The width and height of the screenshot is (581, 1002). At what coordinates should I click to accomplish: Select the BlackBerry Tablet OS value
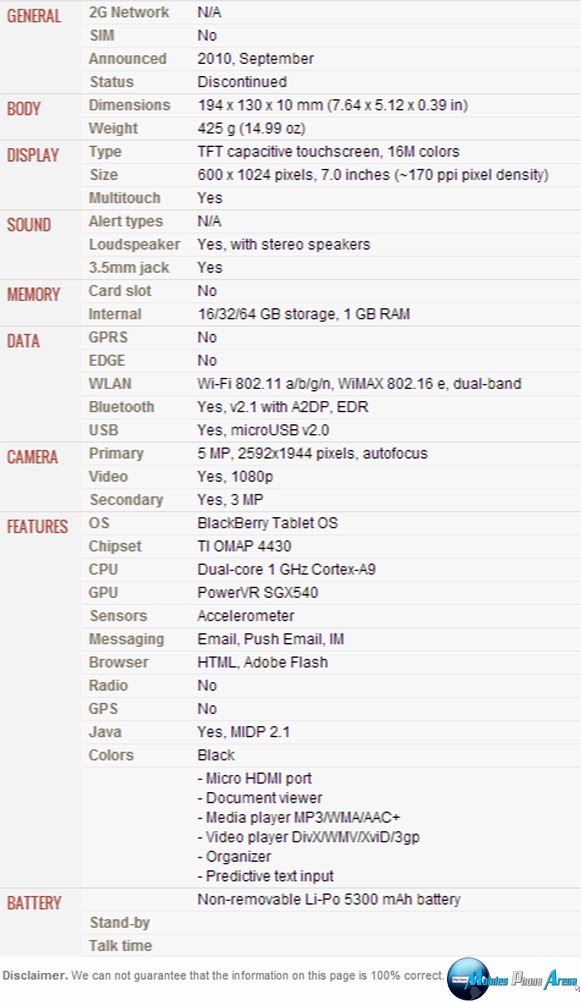(267, 523)
